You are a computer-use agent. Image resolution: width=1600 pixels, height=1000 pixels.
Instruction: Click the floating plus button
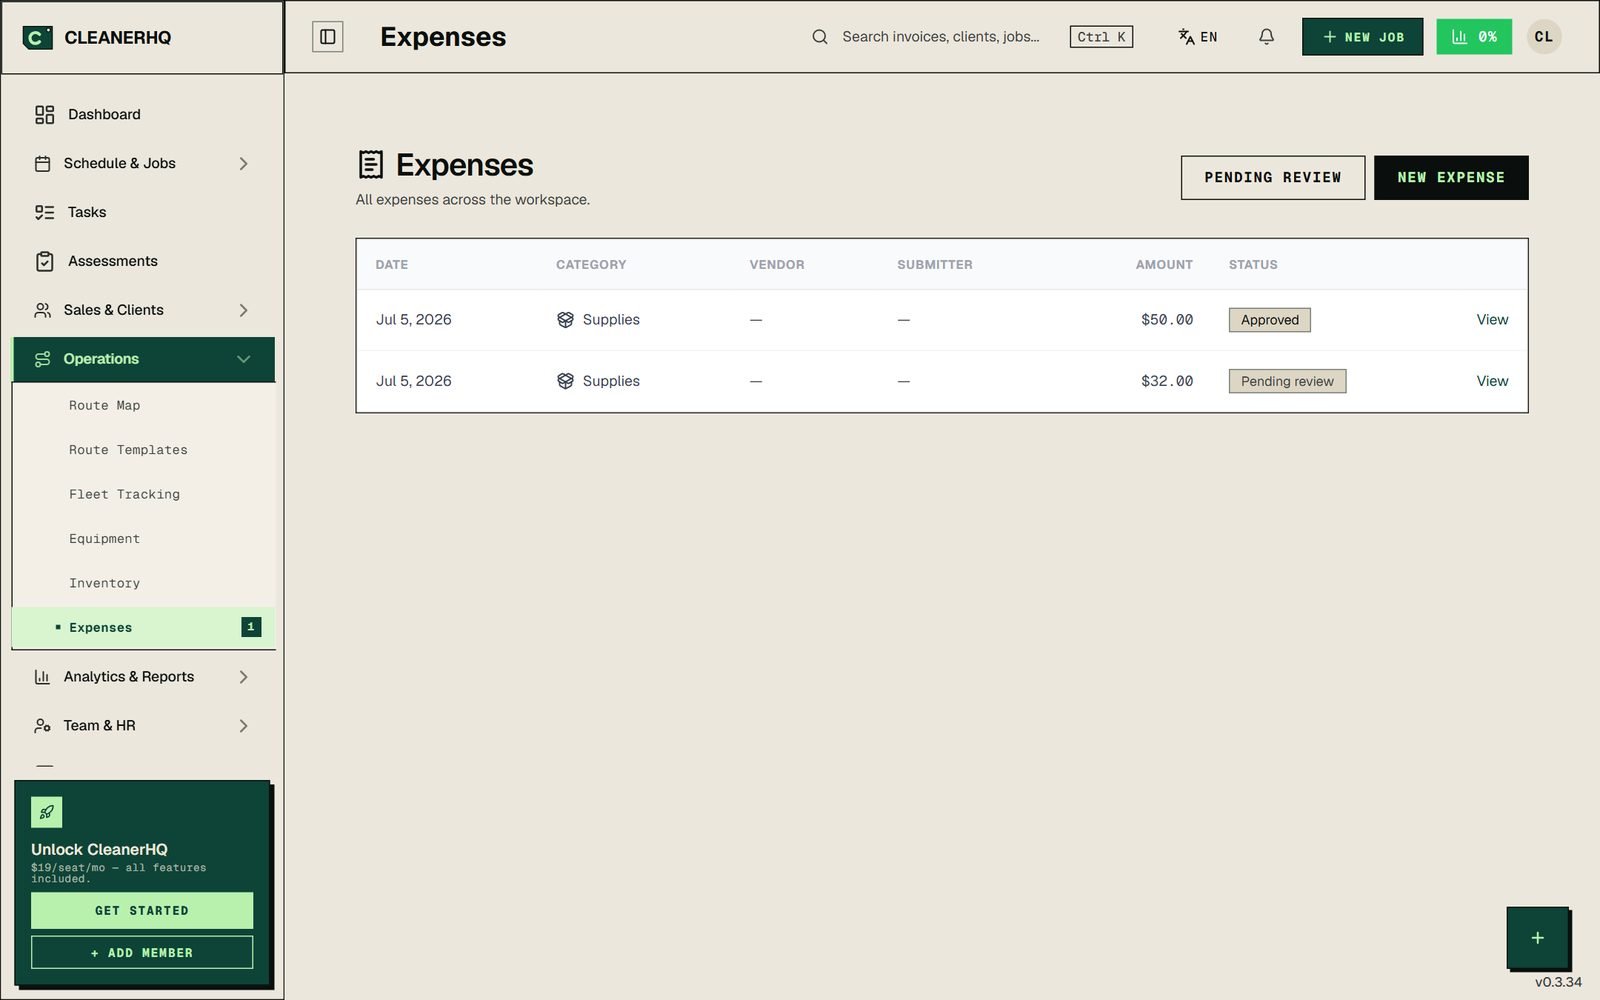pyautogui.click(x=1538, y=938)
